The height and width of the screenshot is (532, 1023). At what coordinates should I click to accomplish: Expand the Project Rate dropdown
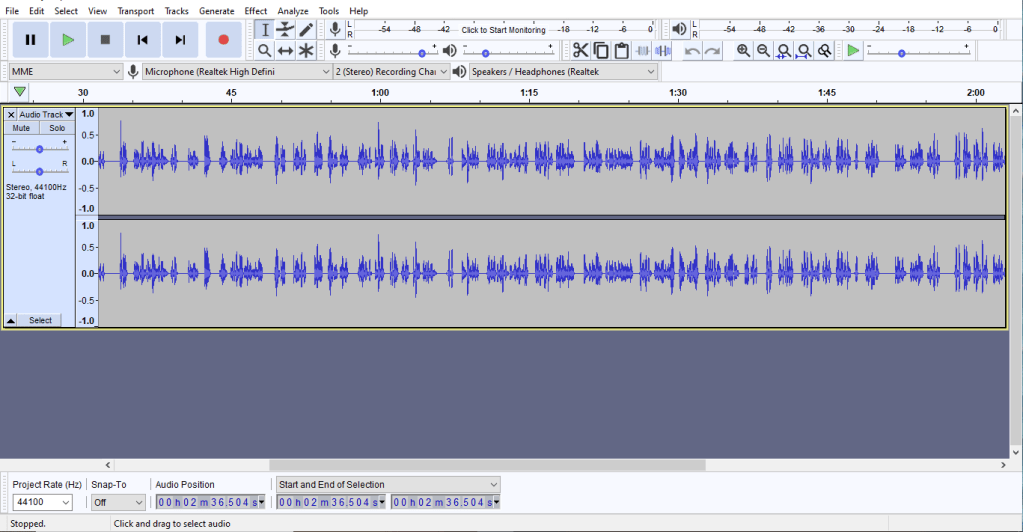click(42, 502)
